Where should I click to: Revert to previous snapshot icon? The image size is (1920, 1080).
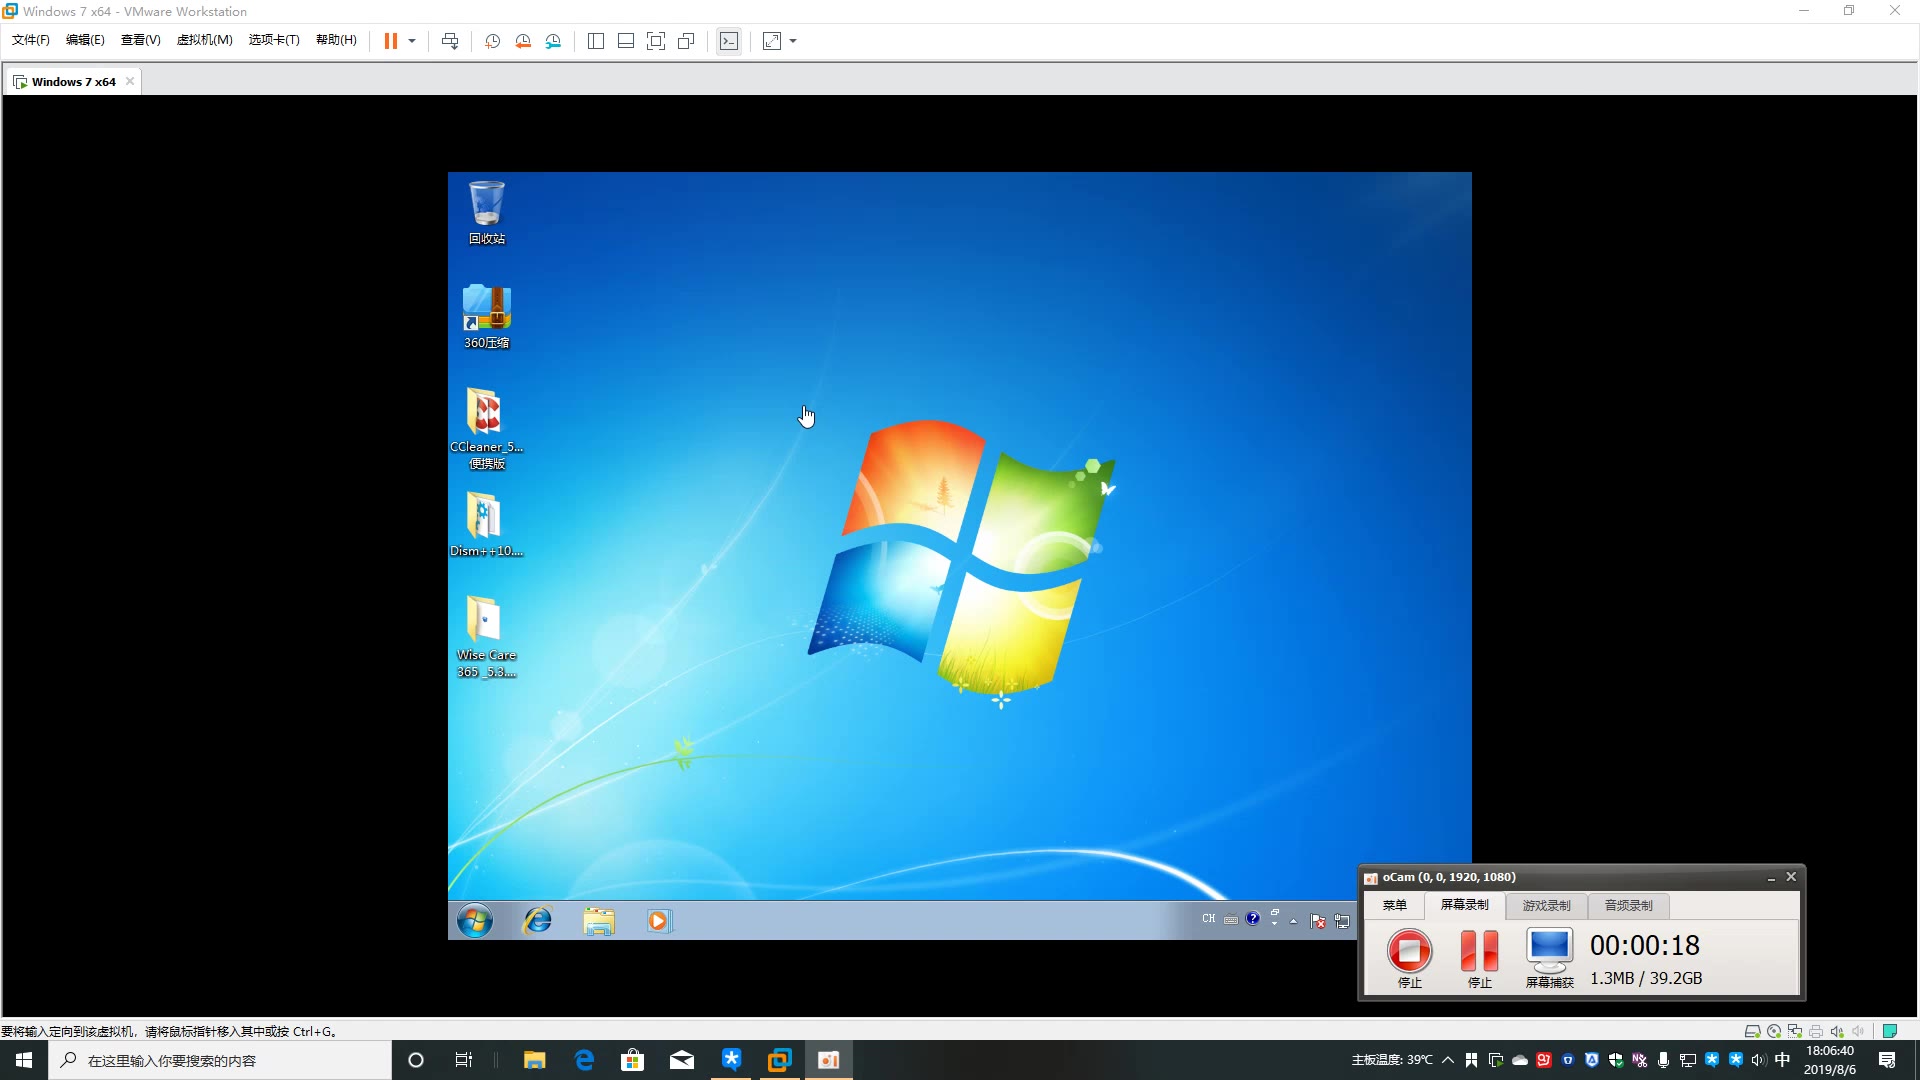[523, 41]
